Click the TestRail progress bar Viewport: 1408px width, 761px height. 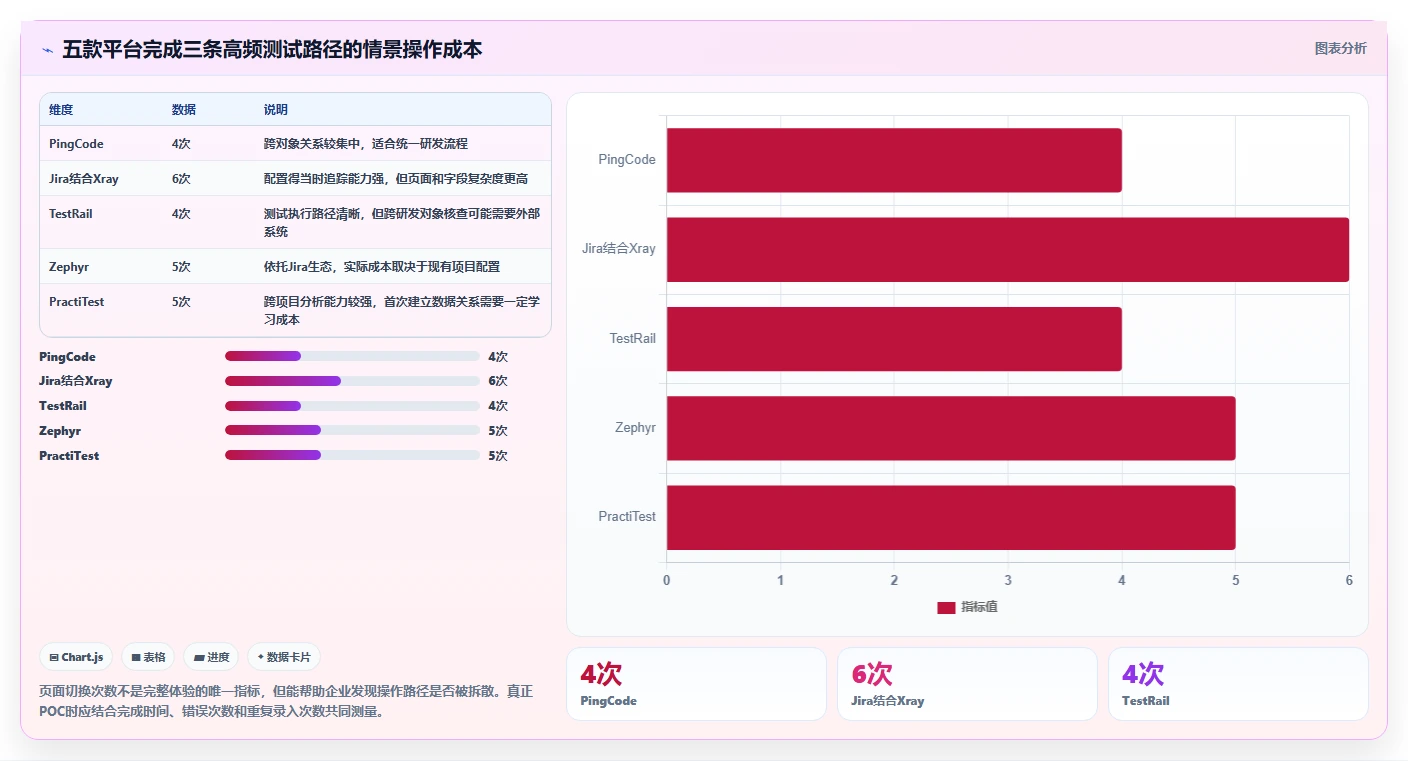click(x=352, y=406)
